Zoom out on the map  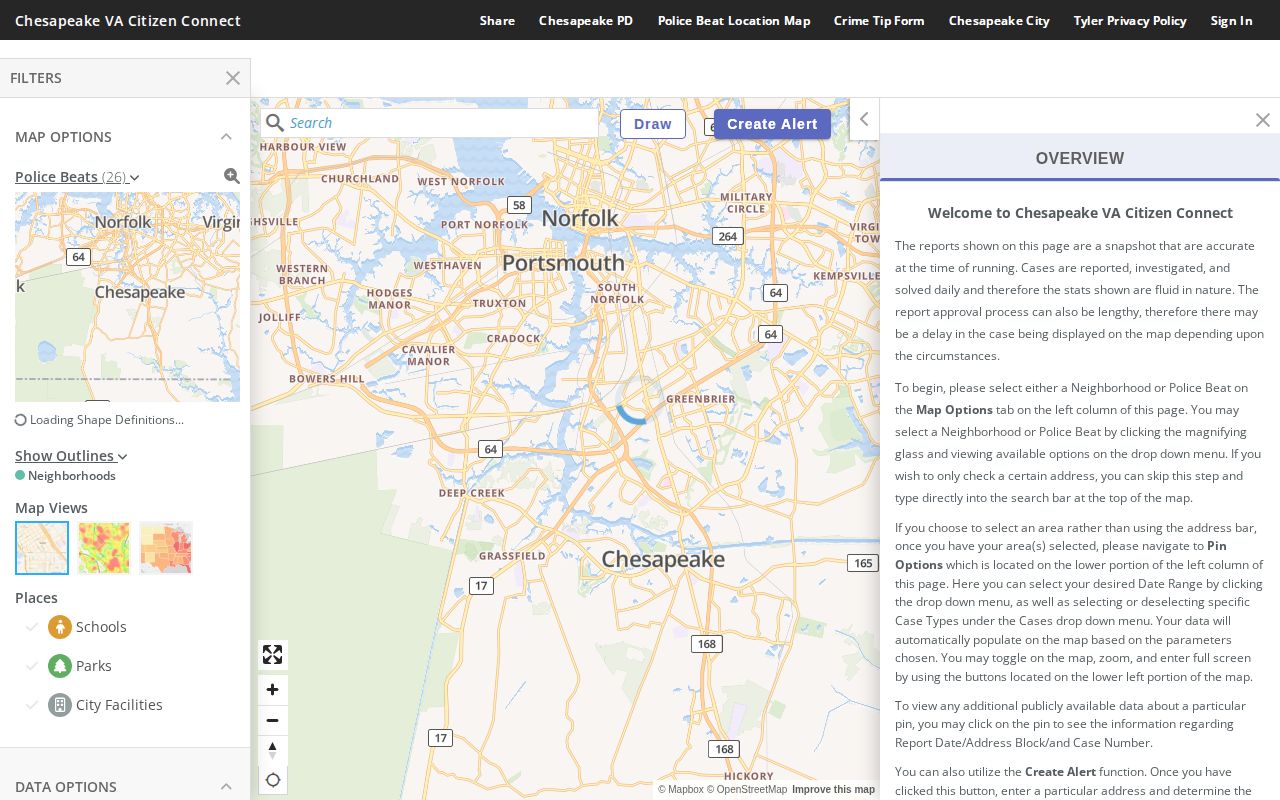click(272, 720)
